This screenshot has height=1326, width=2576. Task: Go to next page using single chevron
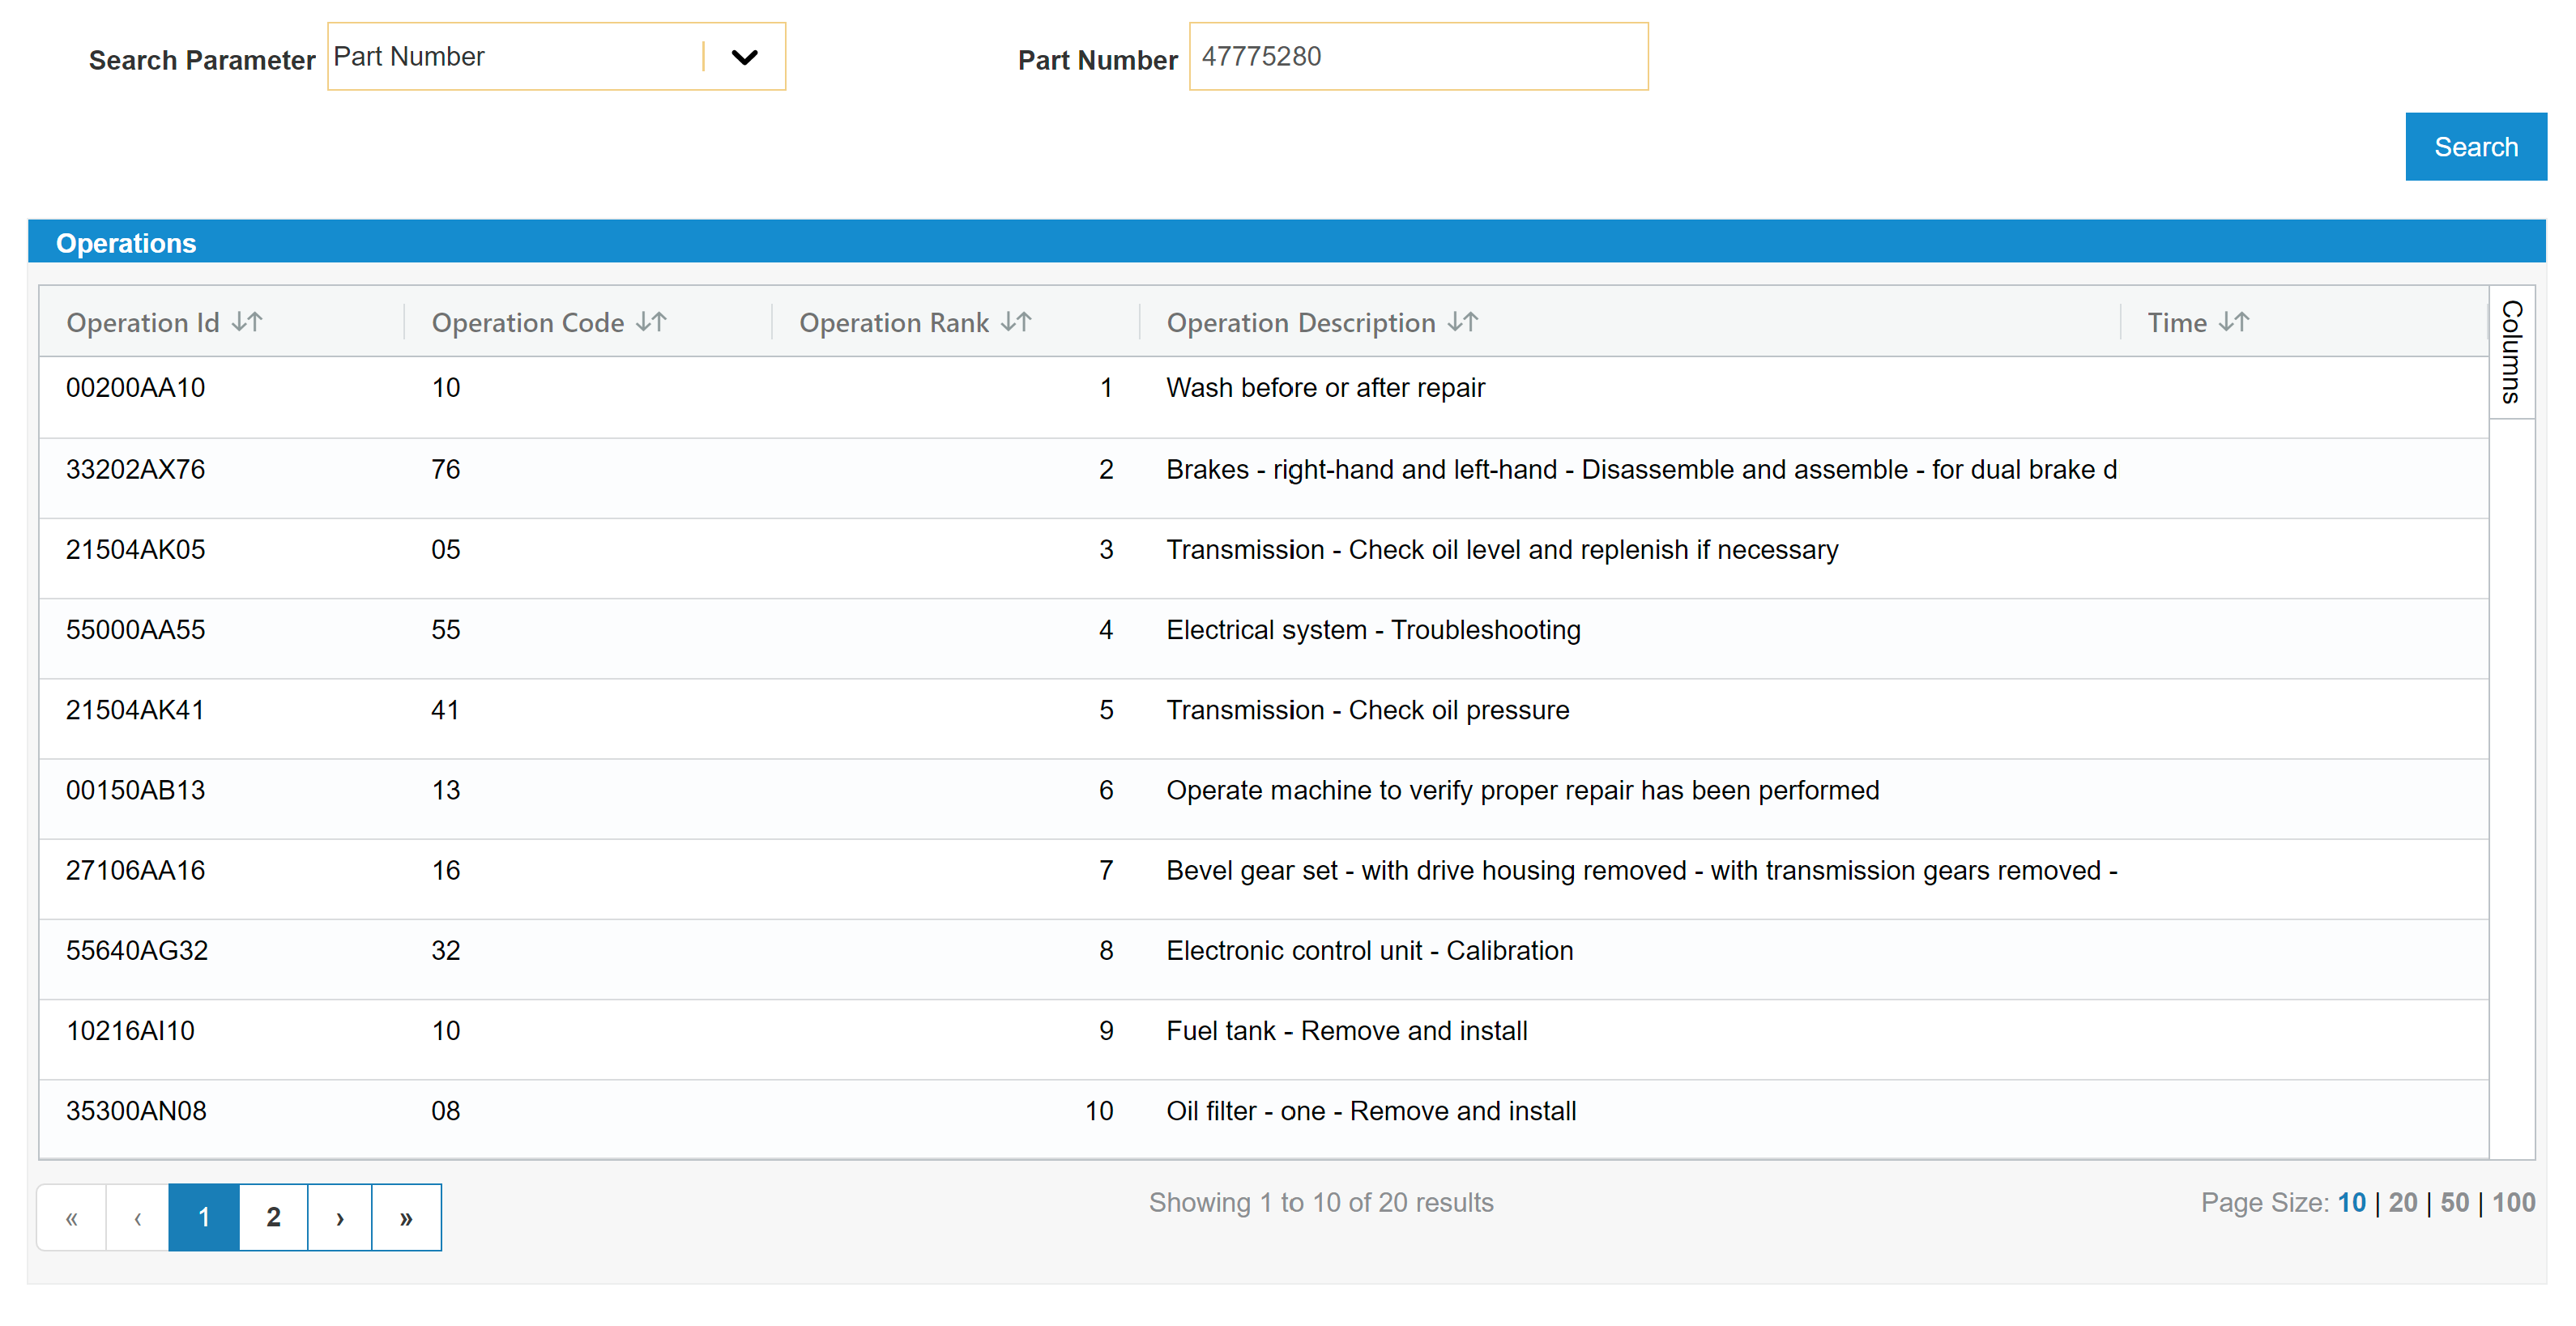[x=340, y=1217]
